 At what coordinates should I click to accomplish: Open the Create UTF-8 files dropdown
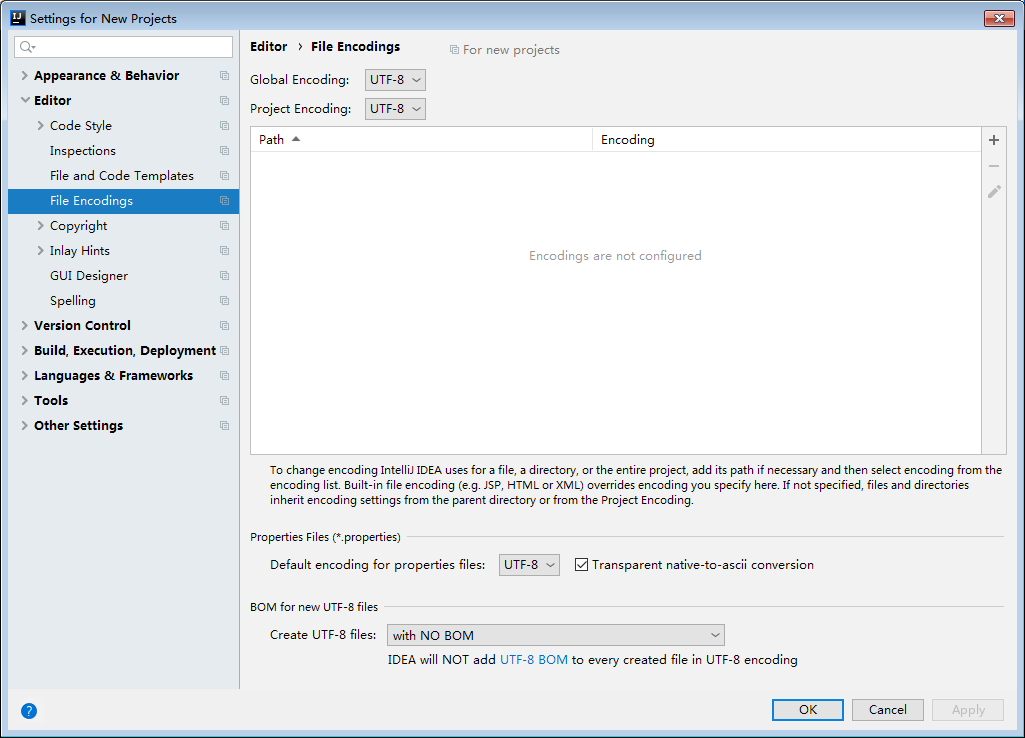coord(556,635)
